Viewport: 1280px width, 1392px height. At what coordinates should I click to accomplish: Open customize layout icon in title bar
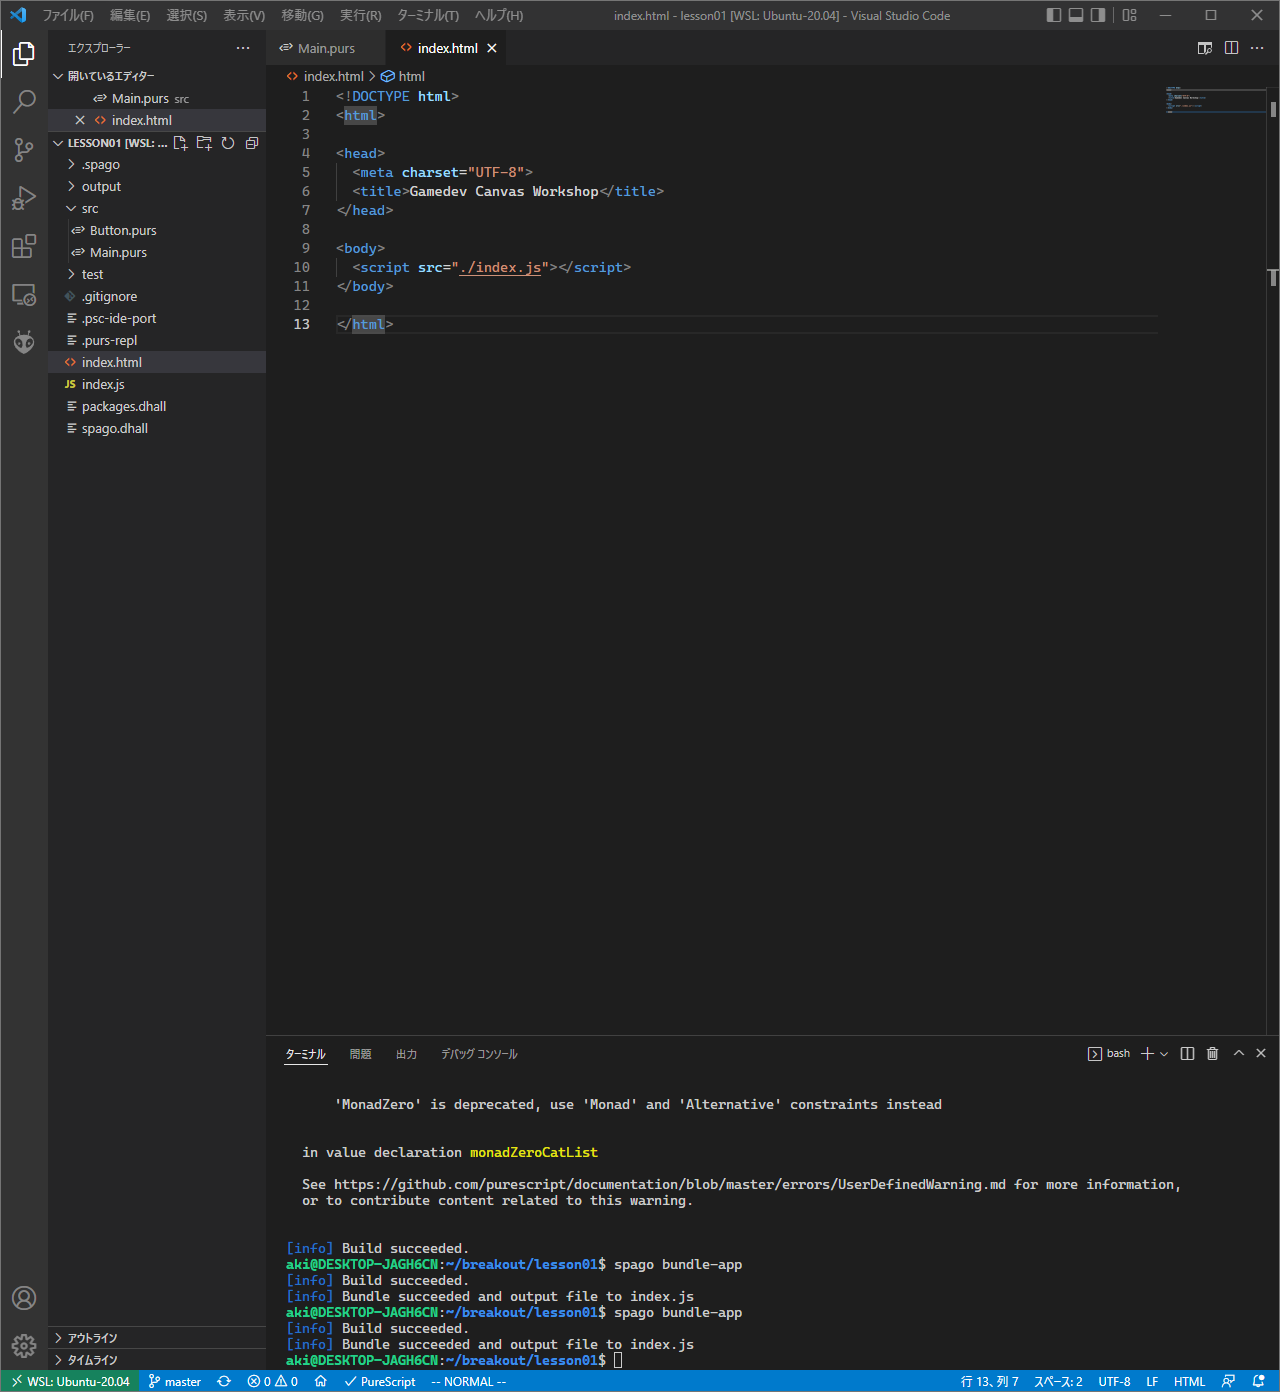[x=1130, y=15]
